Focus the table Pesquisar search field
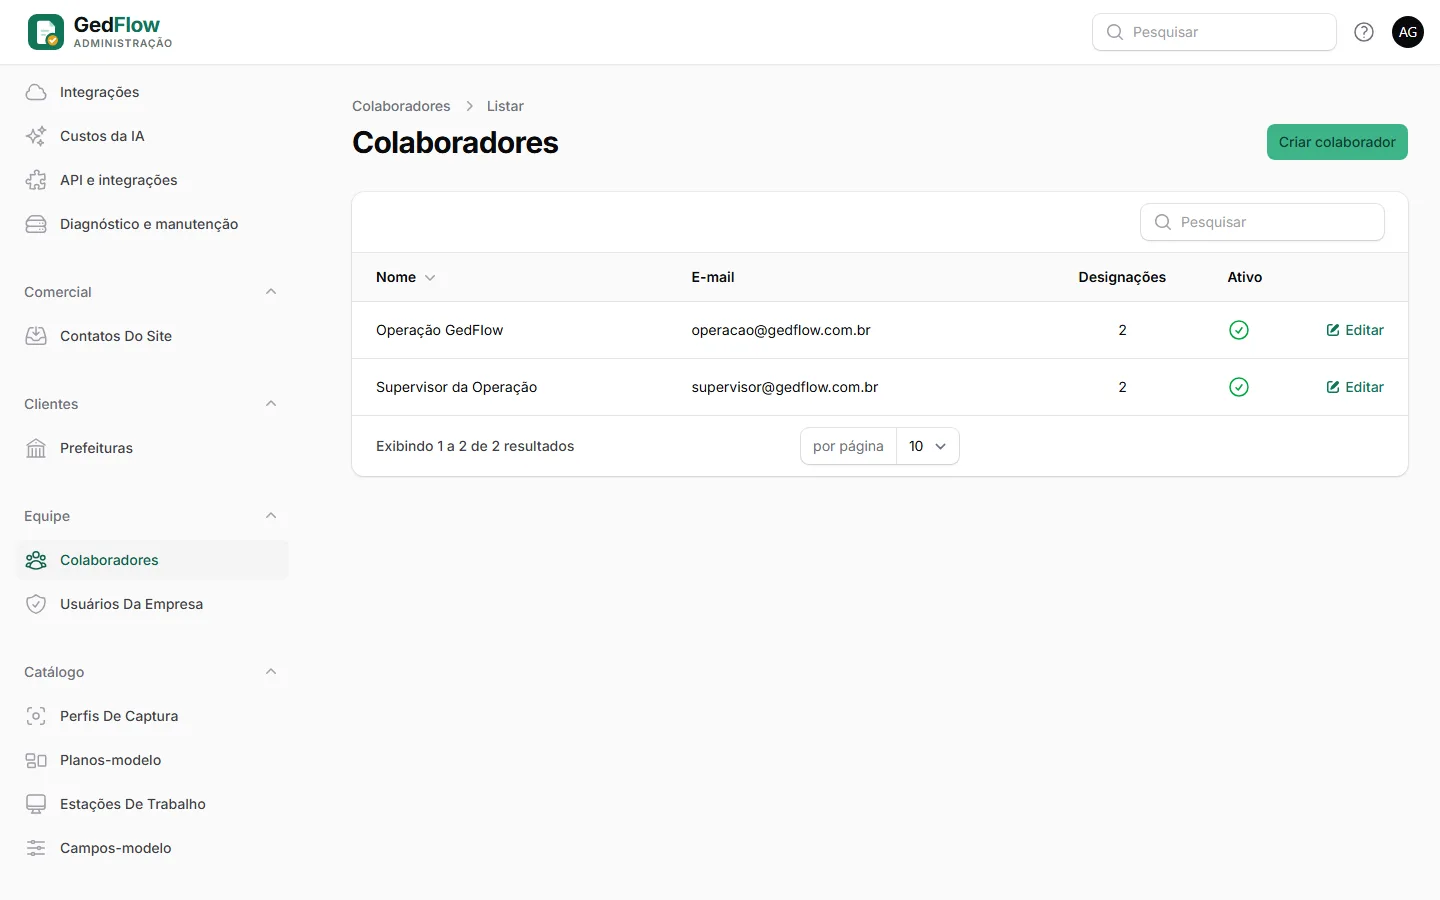Image resolution: width=1440 pixels, height=900 pixels. (1262, 222)
